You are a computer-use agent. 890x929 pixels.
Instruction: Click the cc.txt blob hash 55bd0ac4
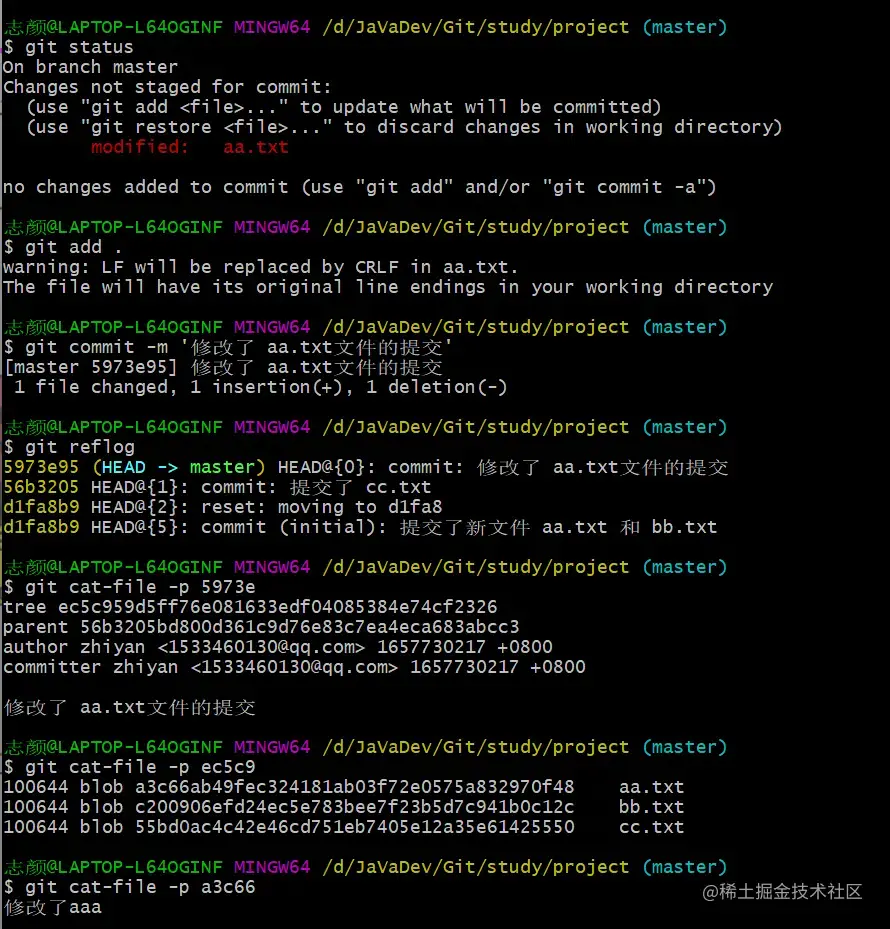(x=354, y=827)
